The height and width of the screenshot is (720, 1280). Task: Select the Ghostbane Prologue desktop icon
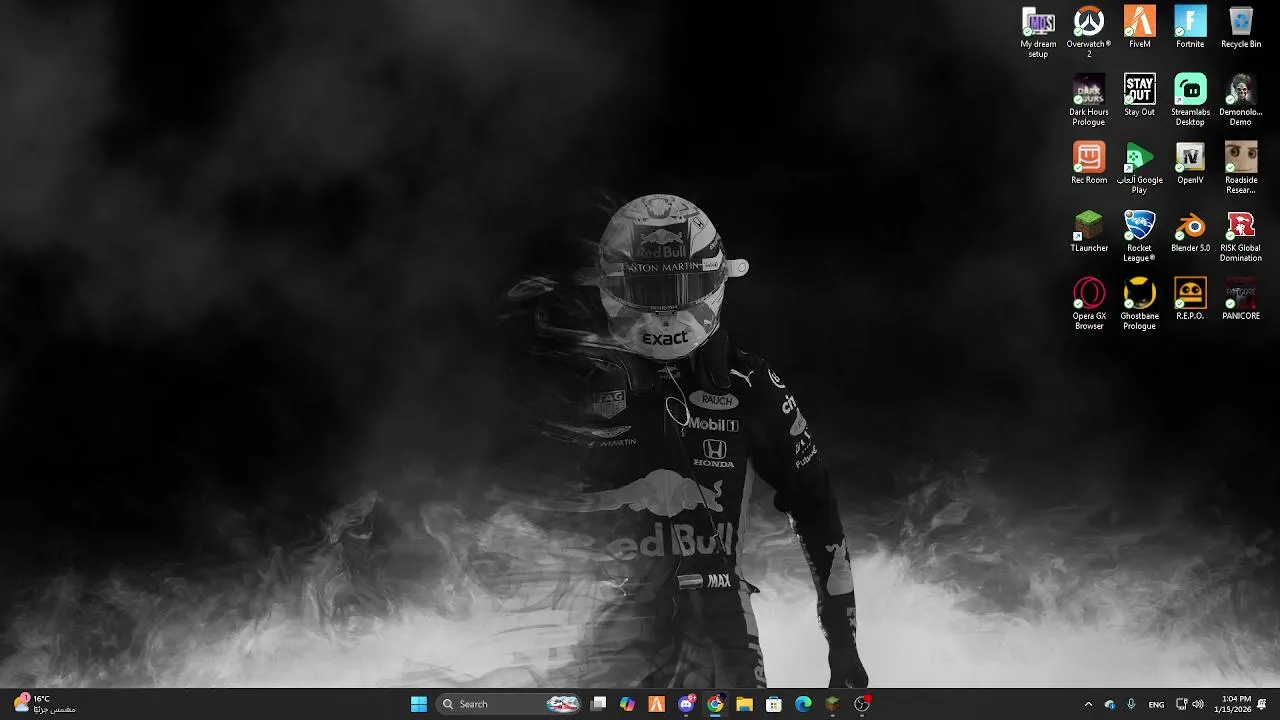click(x=1140, y=304)
